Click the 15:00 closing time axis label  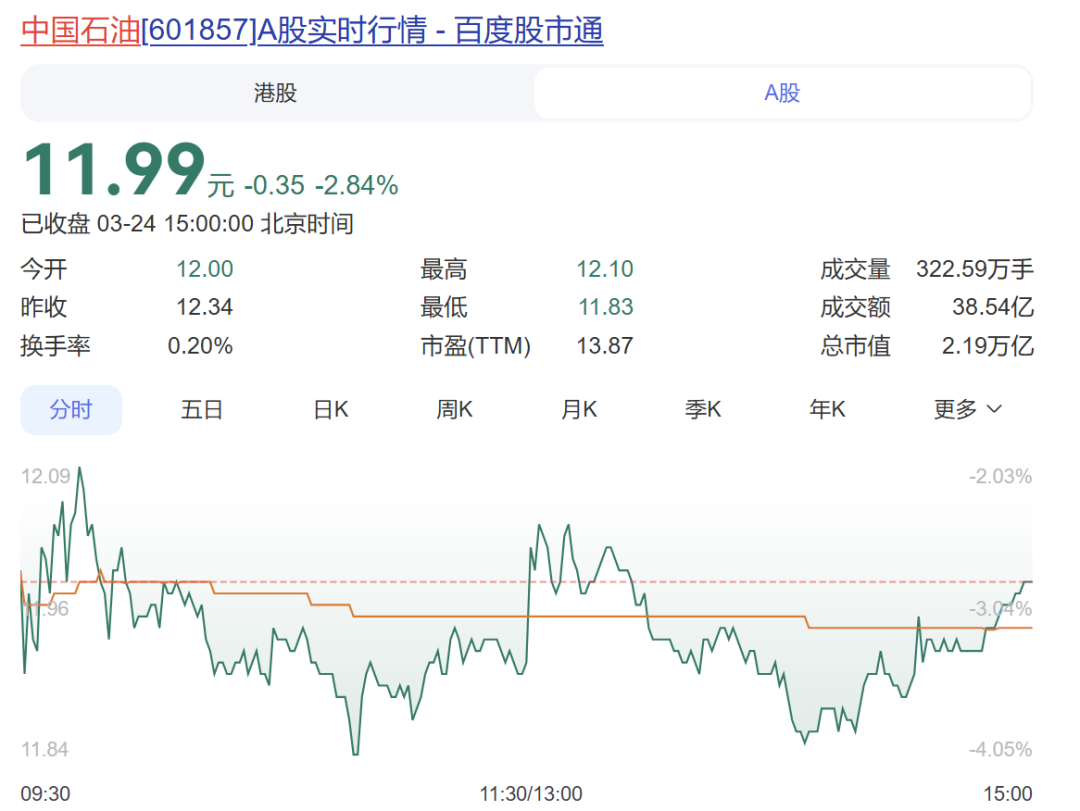(1008, 794)
